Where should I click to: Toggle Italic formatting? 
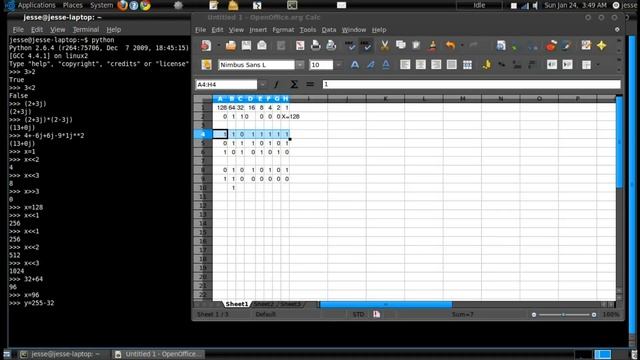pos(370,64)
